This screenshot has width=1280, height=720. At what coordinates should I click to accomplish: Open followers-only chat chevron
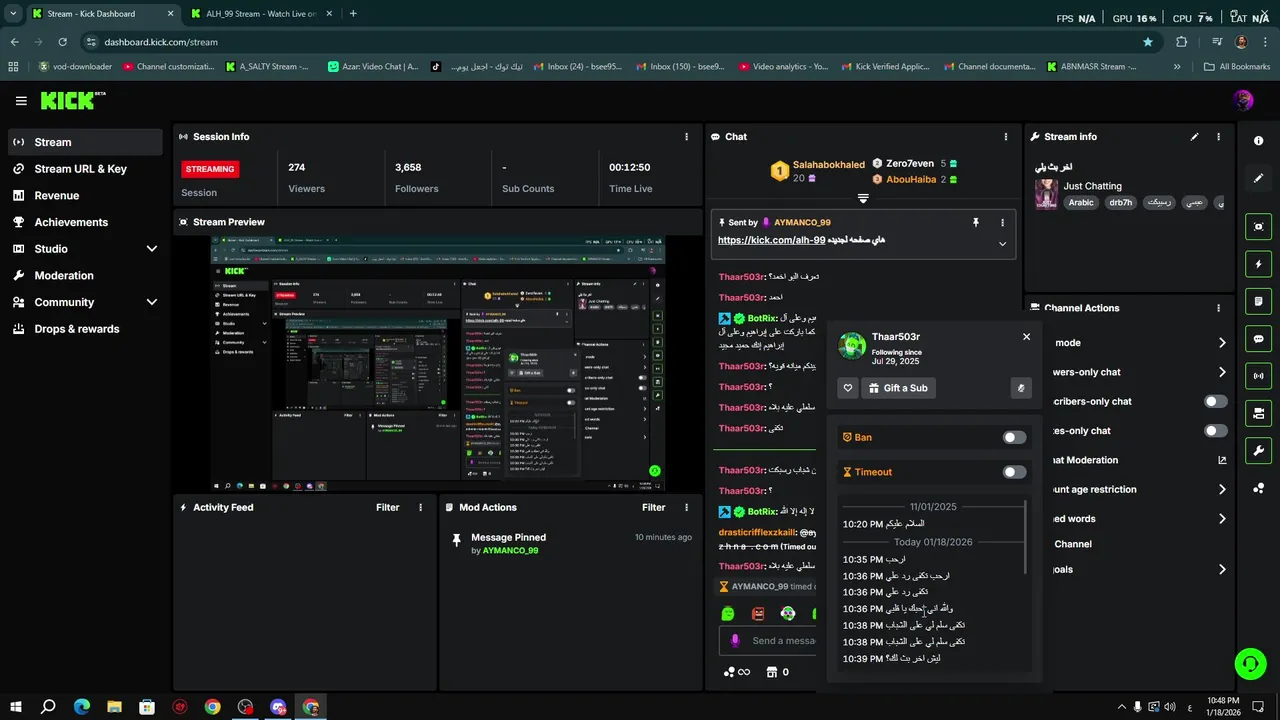tap(1222, 372)
